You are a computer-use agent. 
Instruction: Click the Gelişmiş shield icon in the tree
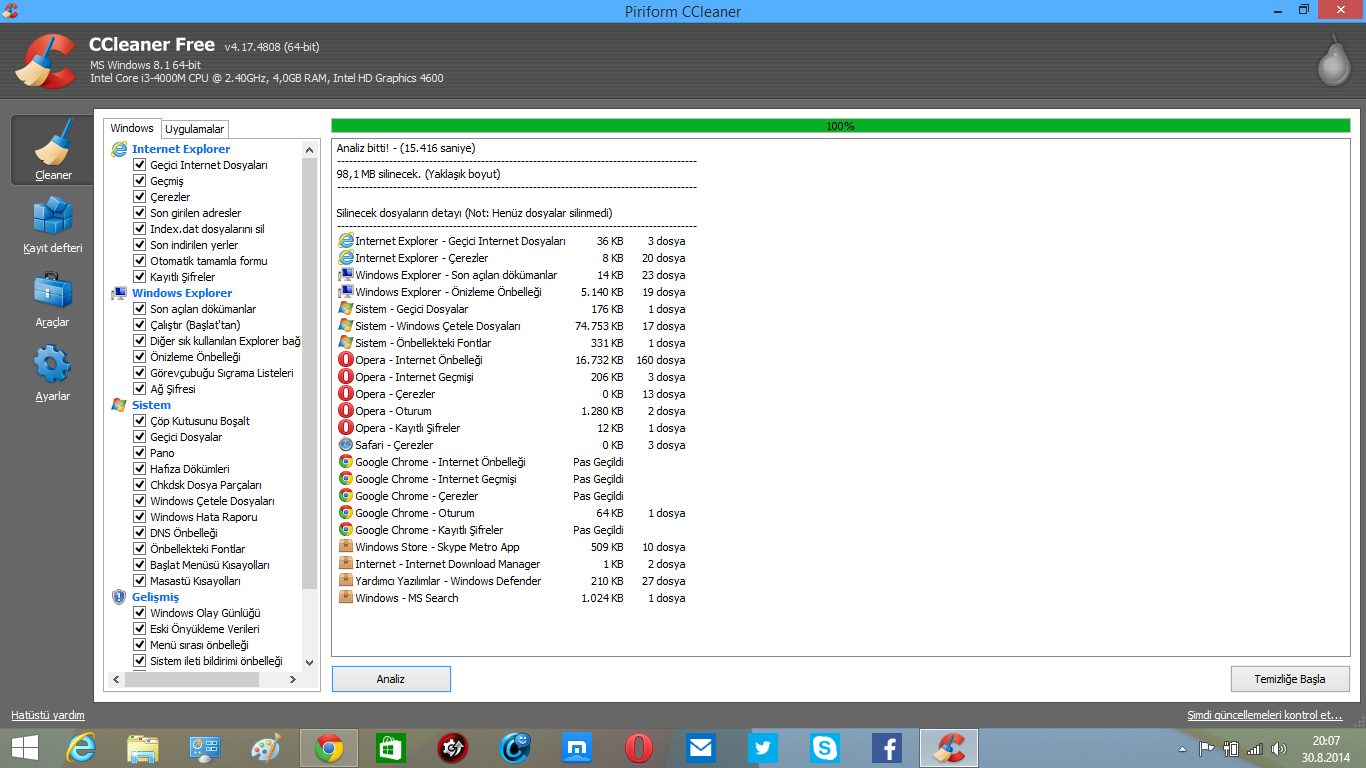click(119, 597)
